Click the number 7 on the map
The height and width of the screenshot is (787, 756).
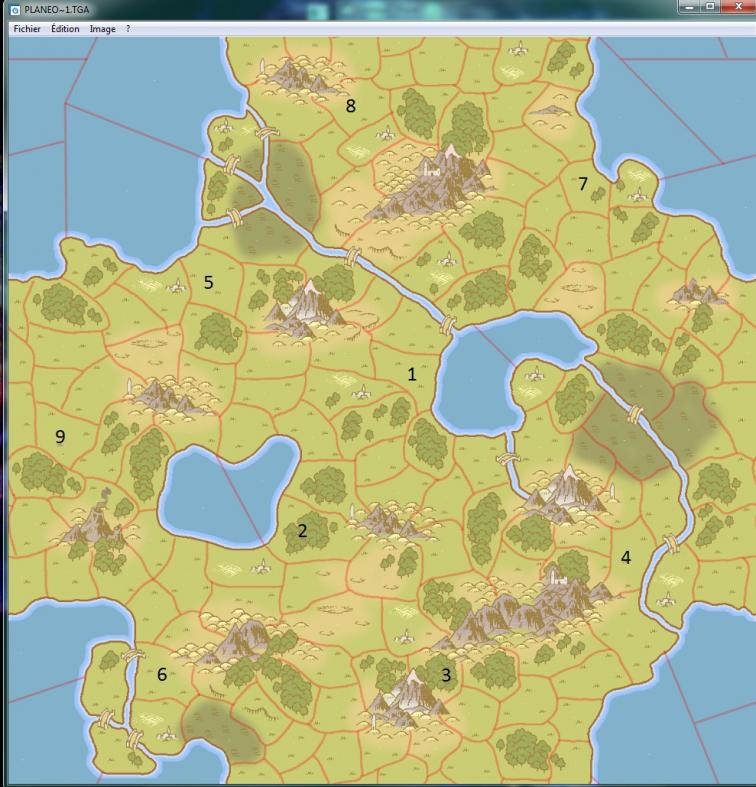[x=583, y=183]
